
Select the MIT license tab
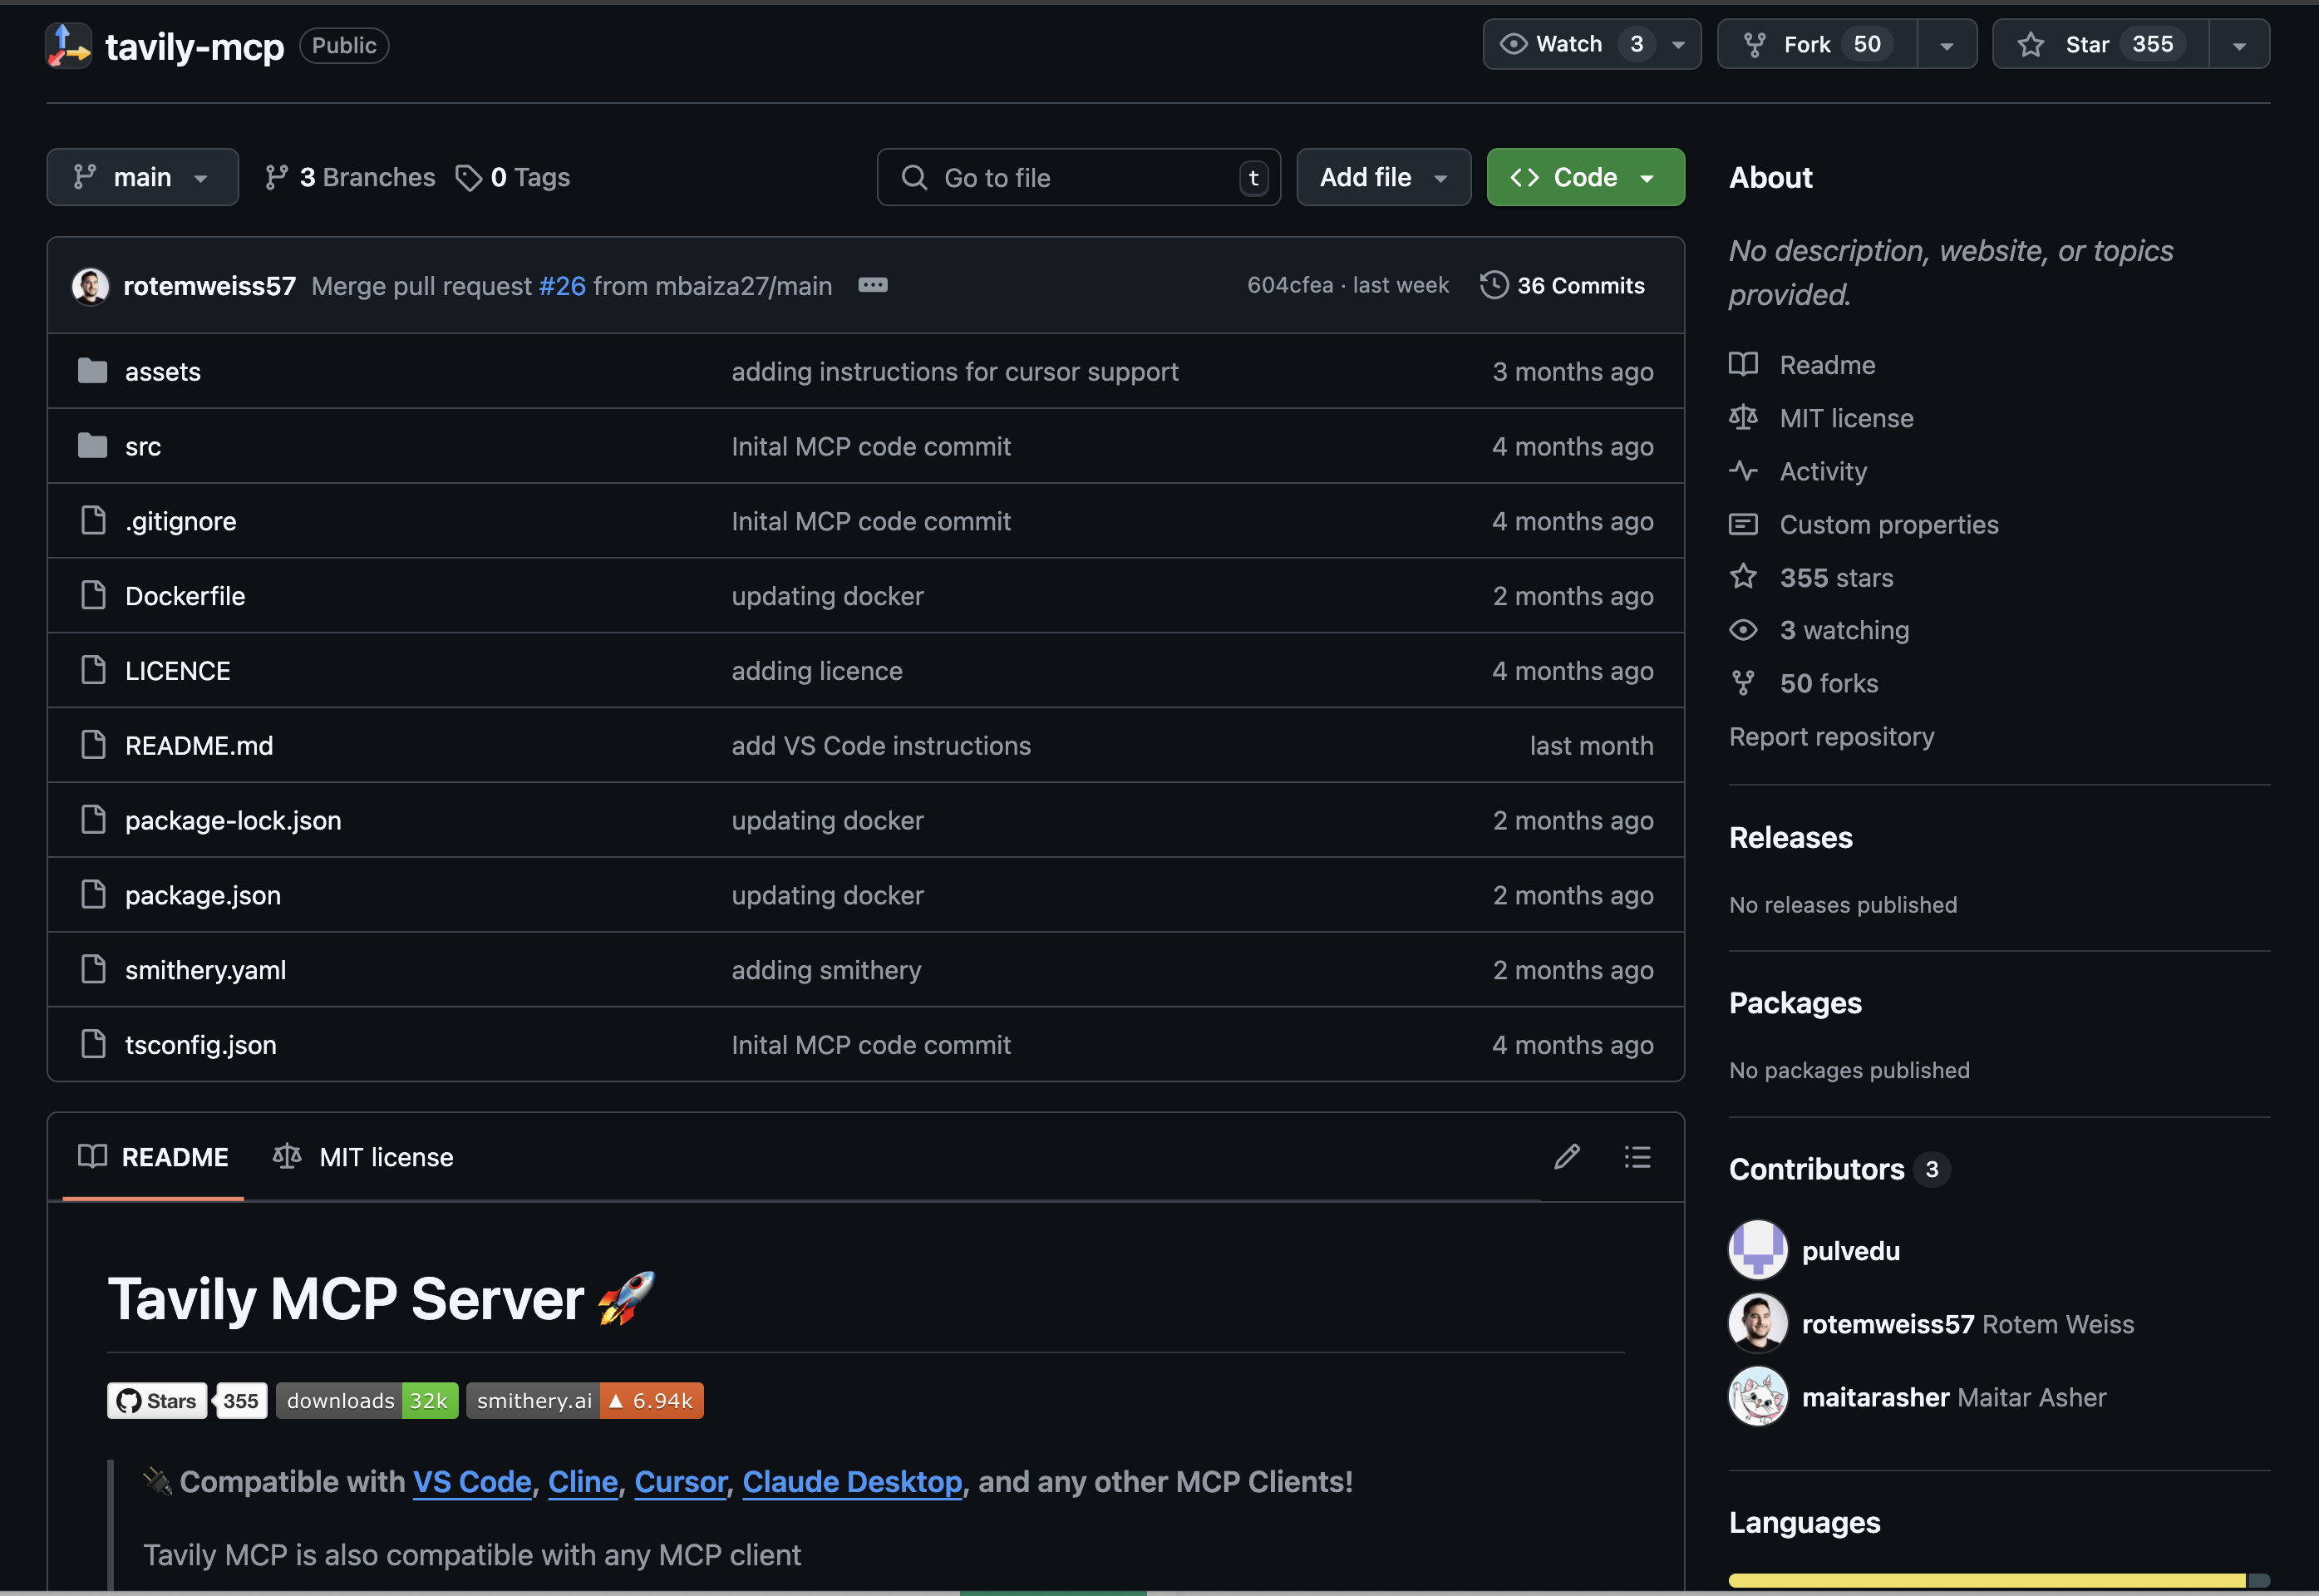tap(363, 1157)
